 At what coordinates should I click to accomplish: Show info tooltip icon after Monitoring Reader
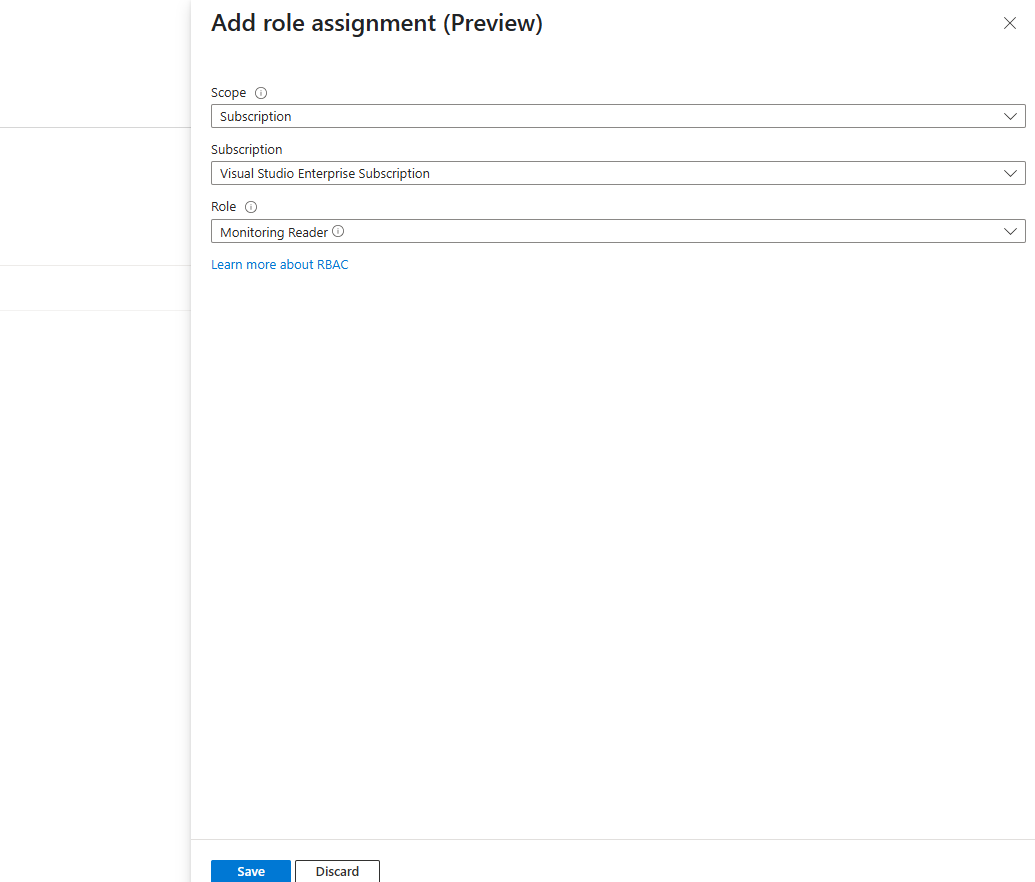[338, 231]
